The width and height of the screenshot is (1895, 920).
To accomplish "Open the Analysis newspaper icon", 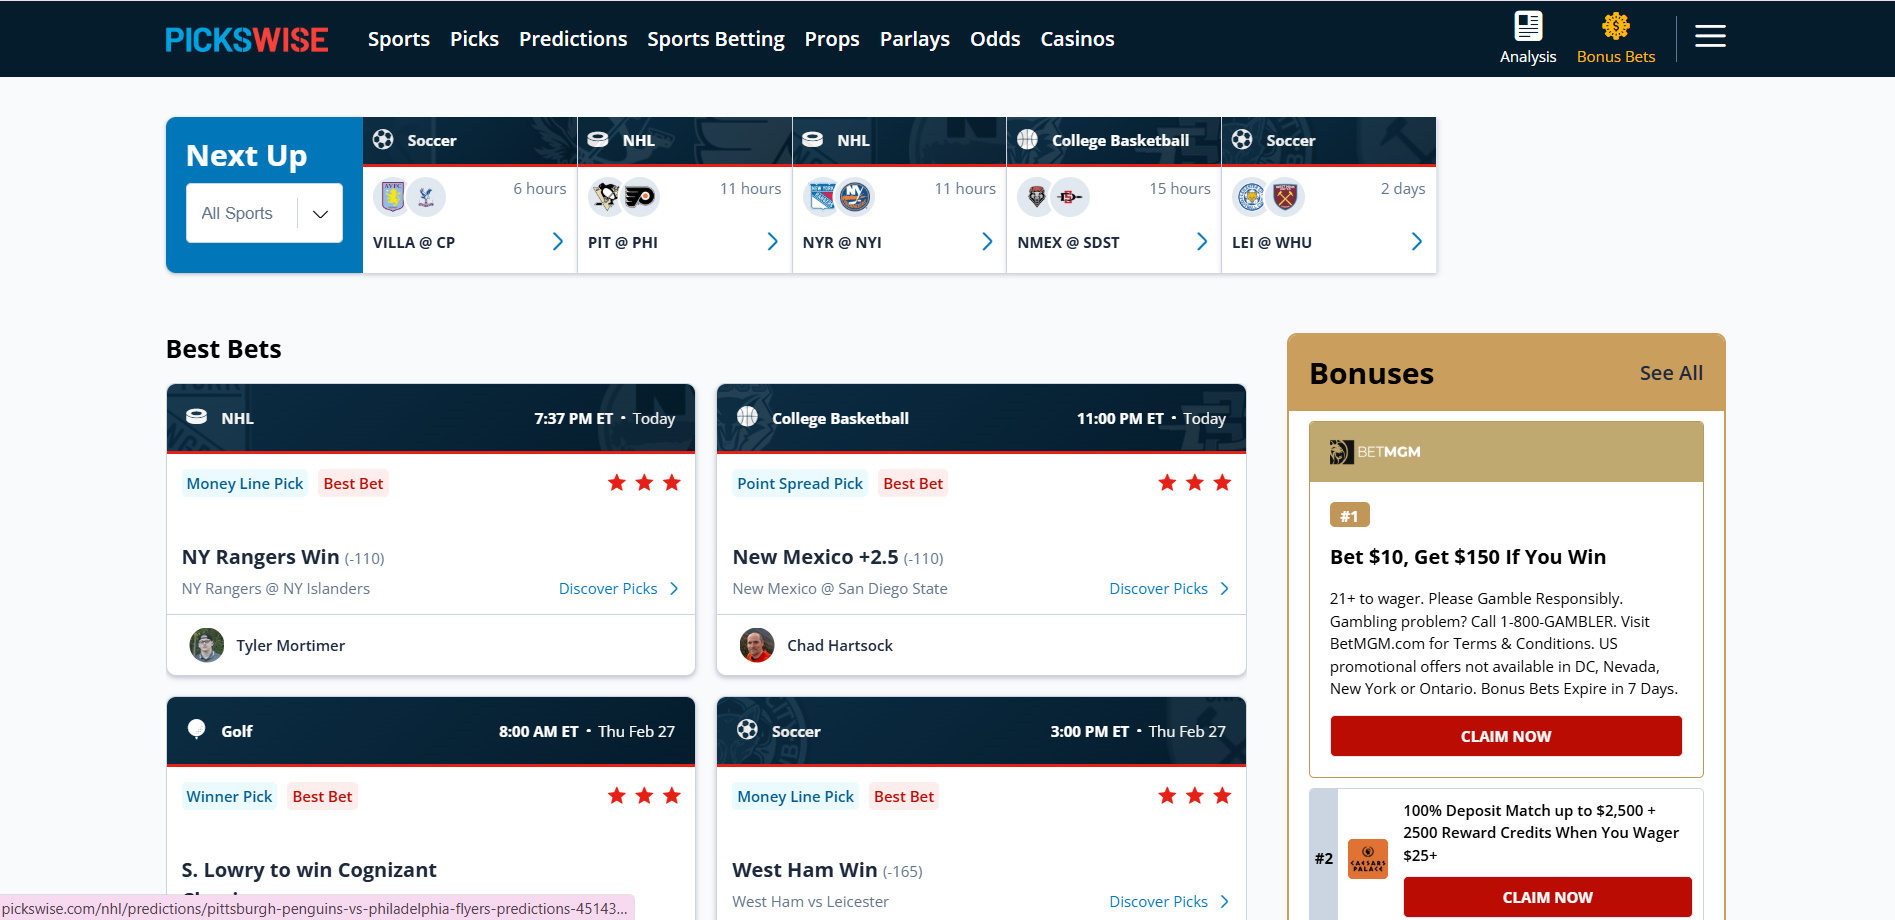I will (1528, 26).
